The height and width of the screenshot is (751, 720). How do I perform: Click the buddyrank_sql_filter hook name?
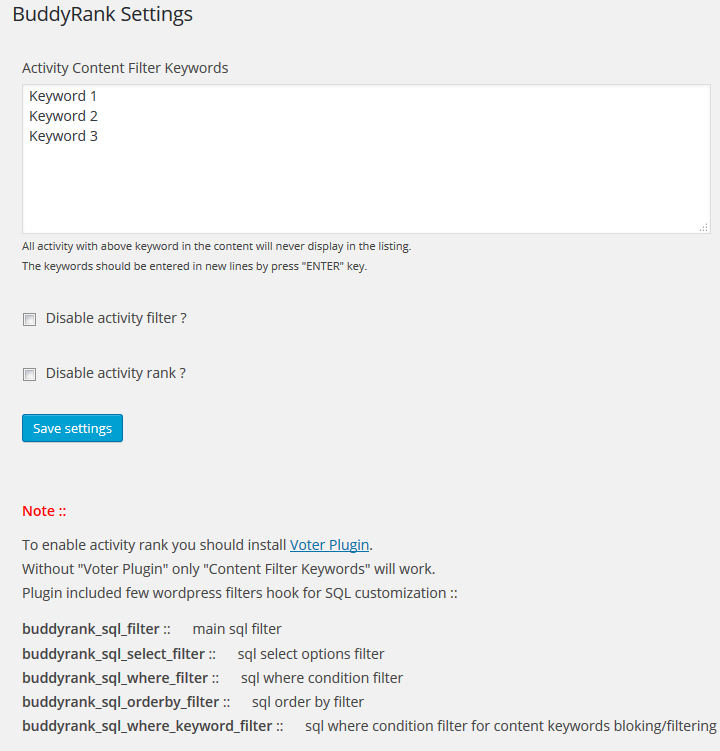pos(91,629)
